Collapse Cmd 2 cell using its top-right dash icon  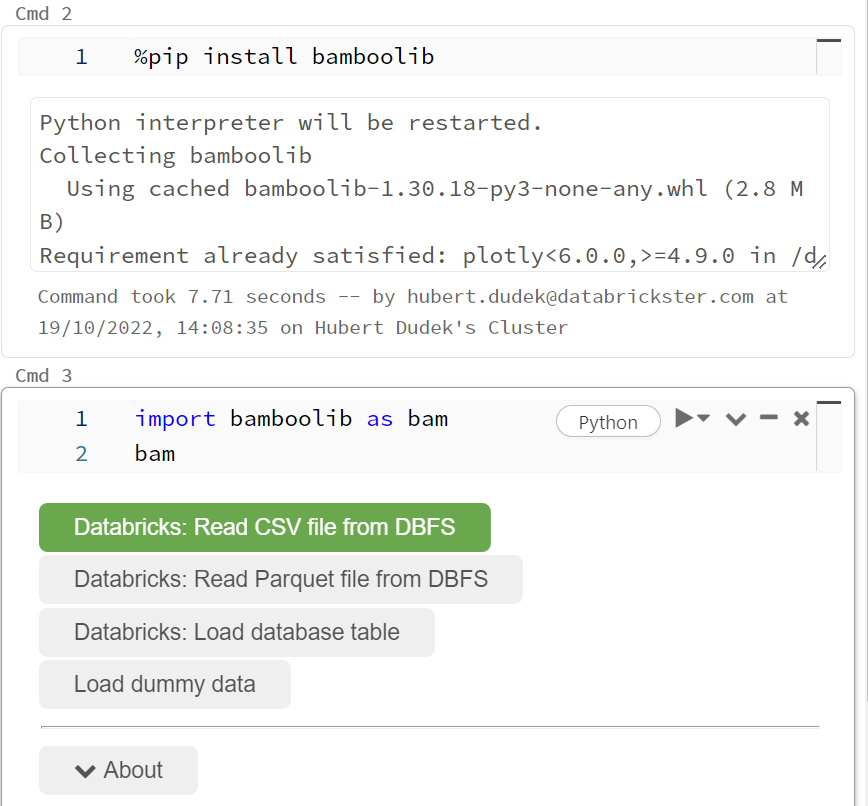click(x=828, y=40)
